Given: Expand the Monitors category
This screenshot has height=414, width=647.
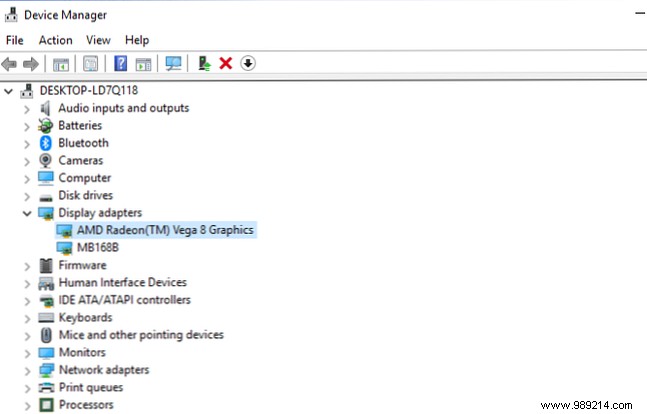Looking at the screenshot, I should [27, 354].
